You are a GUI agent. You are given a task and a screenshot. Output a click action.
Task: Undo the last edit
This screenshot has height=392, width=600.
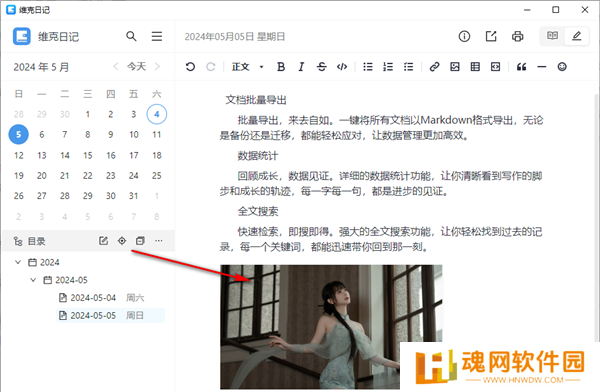pyautogui.click(x=190, y=67)
